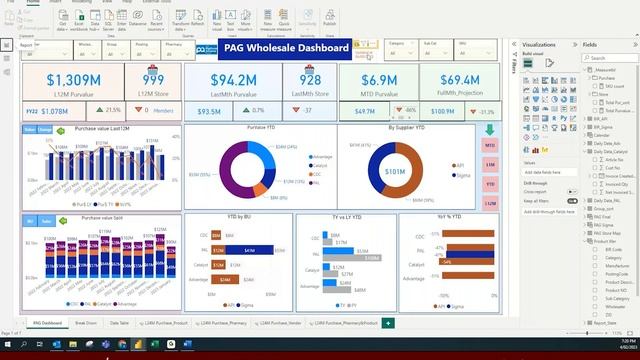Check the Wholesaler field
The height and width of the screenshot is (360, 640).
click(x=595, y=307)
